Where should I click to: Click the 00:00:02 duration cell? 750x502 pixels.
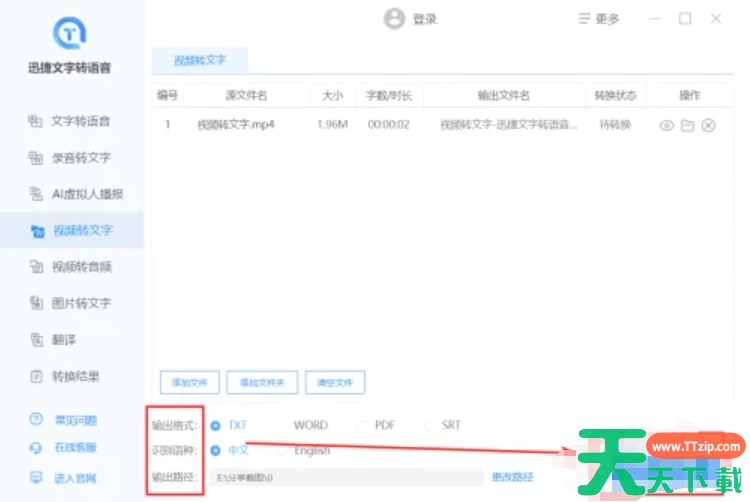pyautogui.click(x=388, y=125)
